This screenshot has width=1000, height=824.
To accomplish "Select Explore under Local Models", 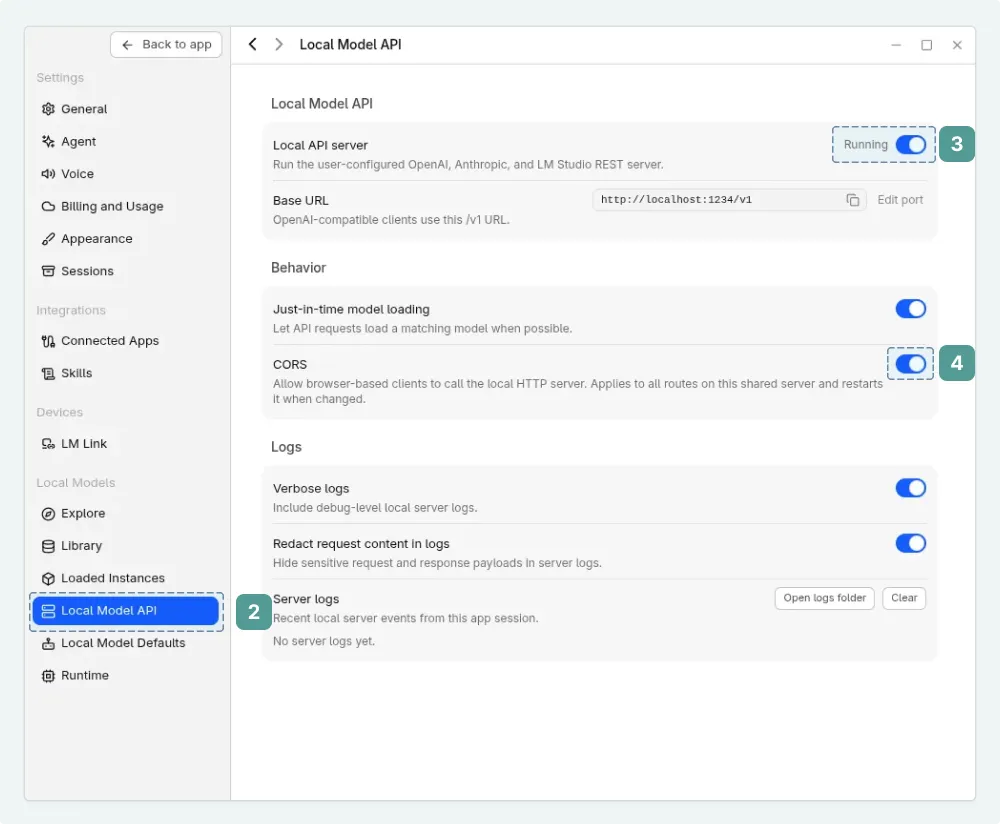I will pyautogui.click(x=126, y=514).
